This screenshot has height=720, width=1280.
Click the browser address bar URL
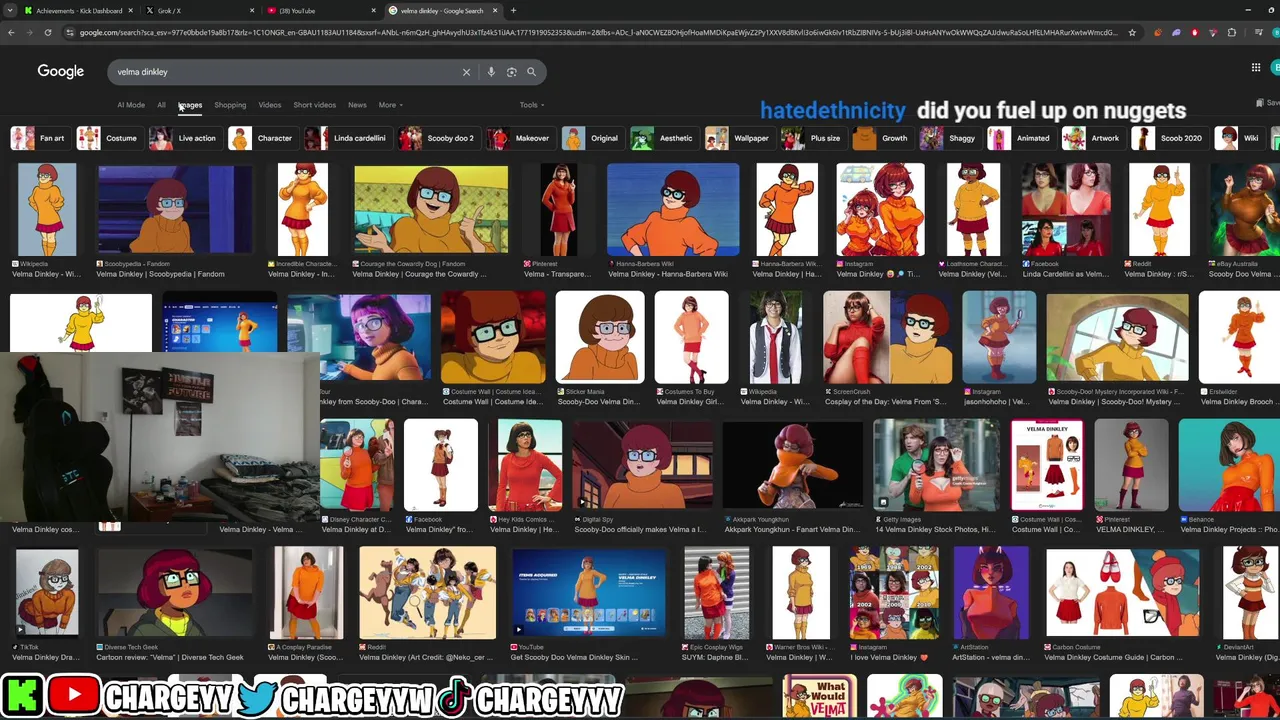pos(600,32)
